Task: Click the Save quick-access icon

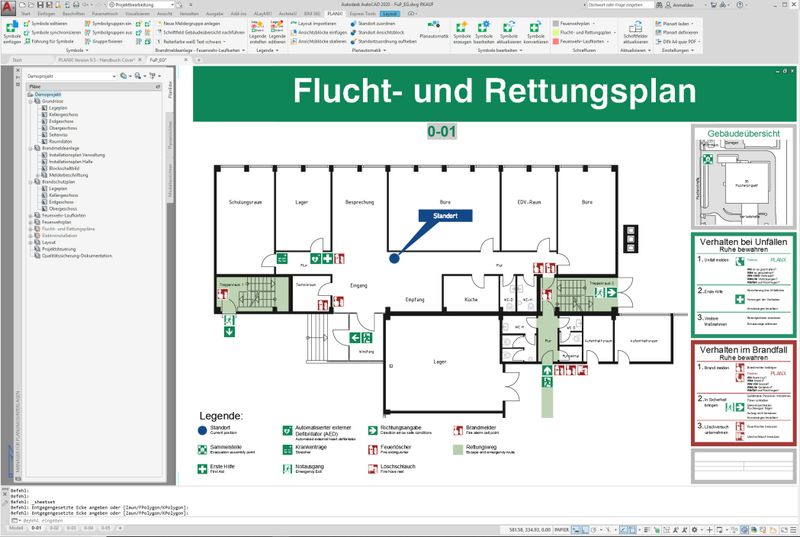Action: pyautogui.click(x=38, y=5)
